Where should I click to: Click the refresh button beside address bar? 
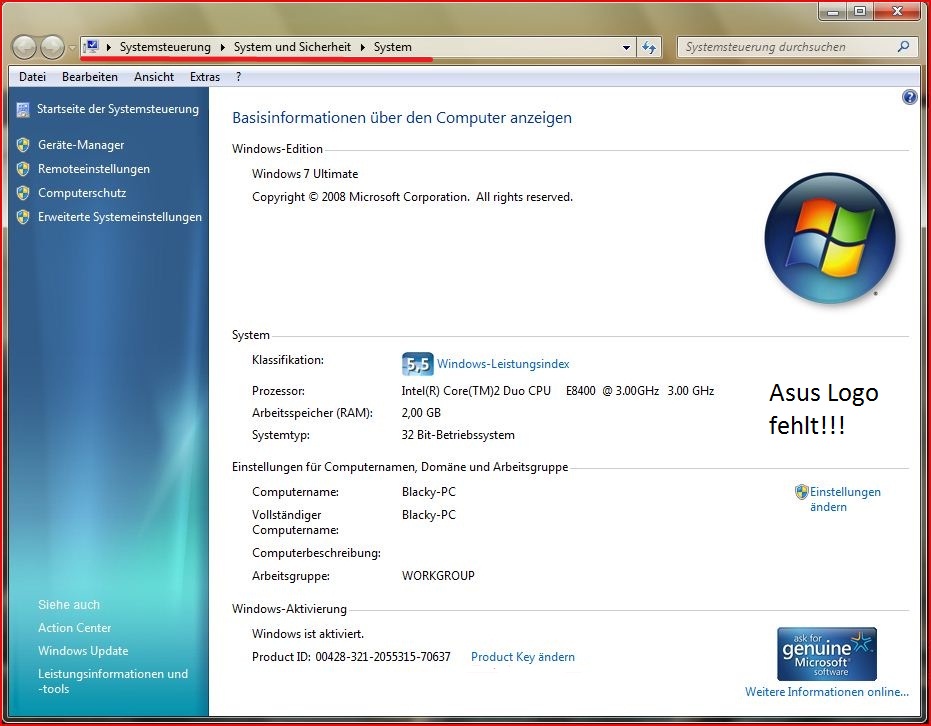pyautogui.click(x=649, y=47)
